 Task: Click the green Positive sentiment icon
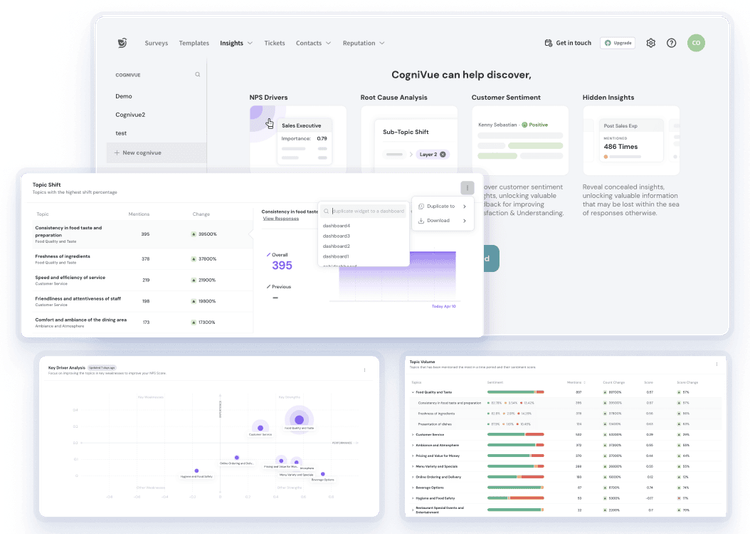pos(524,125)
